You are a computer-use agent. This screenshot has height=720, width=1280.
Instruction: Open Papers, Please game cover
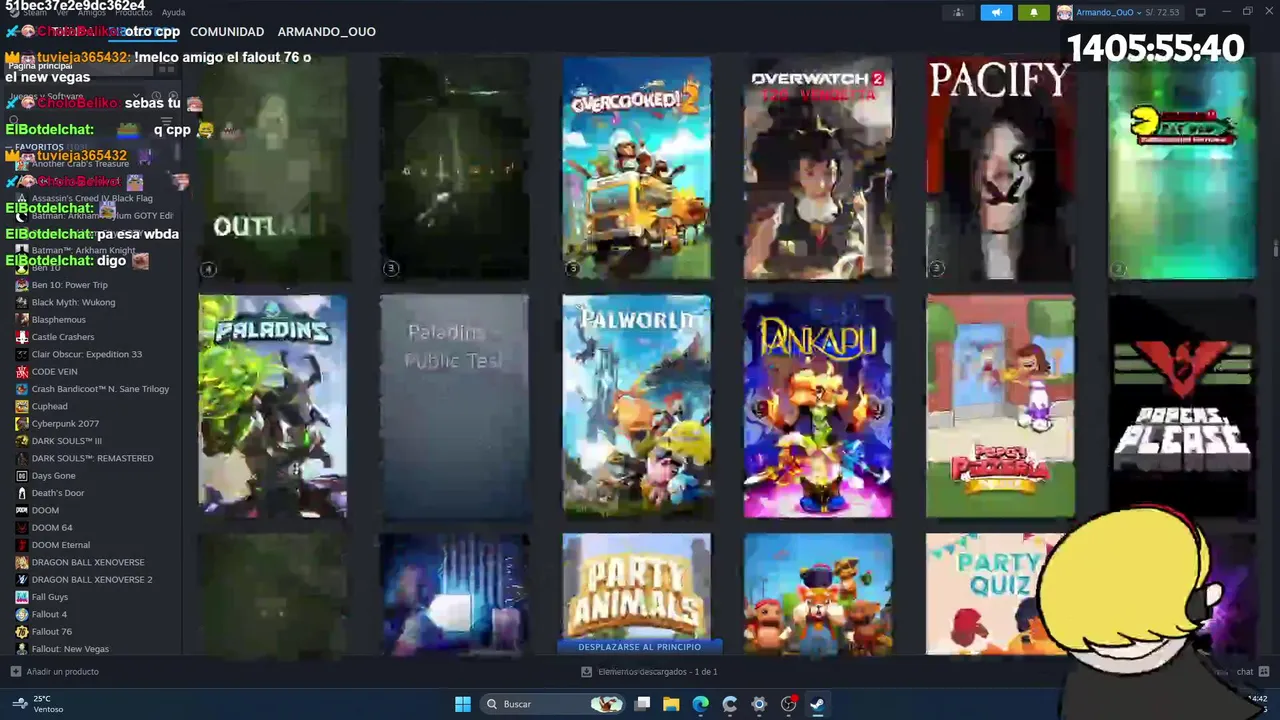click(x=1182, y=406)
